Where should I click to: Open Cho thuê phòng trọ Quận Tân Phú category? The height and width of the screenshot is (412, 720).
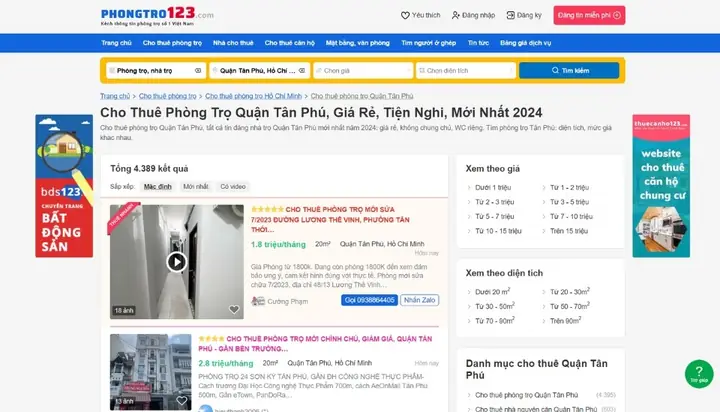pyautogui.click(x=526, y=395)
